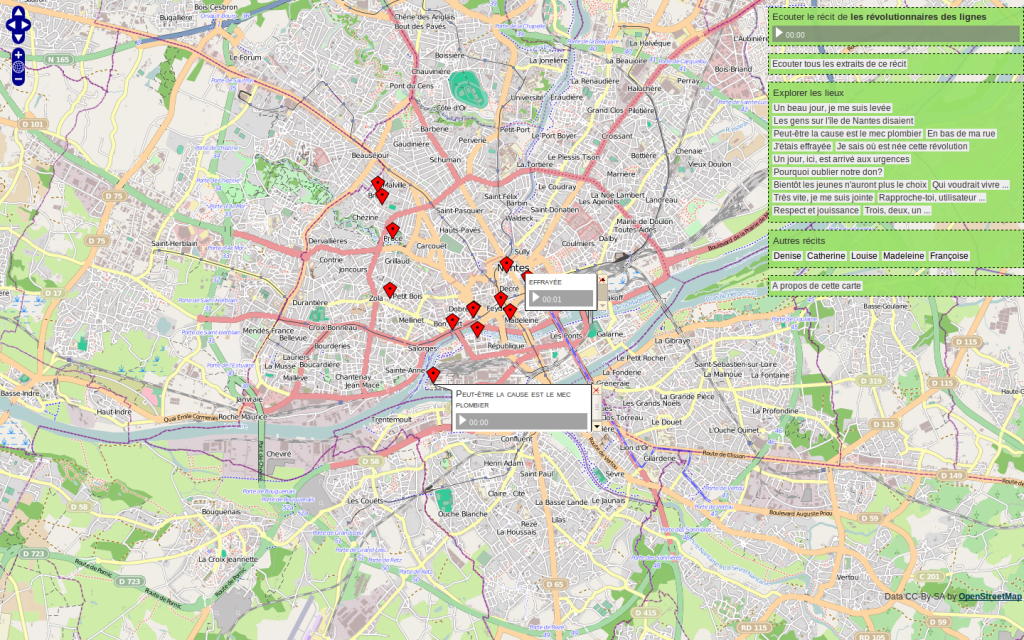This screenshot has width=1024, height=640.
Task: Click the red marker near Sainte-Anne
Action: (x=433, y=375)
